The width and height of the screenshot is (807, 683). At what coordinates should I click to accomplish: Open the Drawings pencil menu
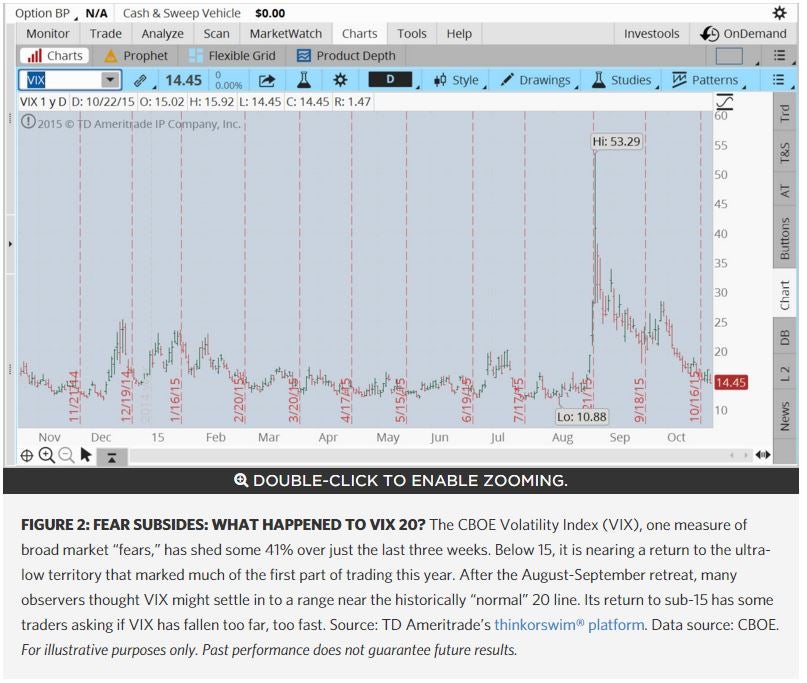(x=535, y=80)
